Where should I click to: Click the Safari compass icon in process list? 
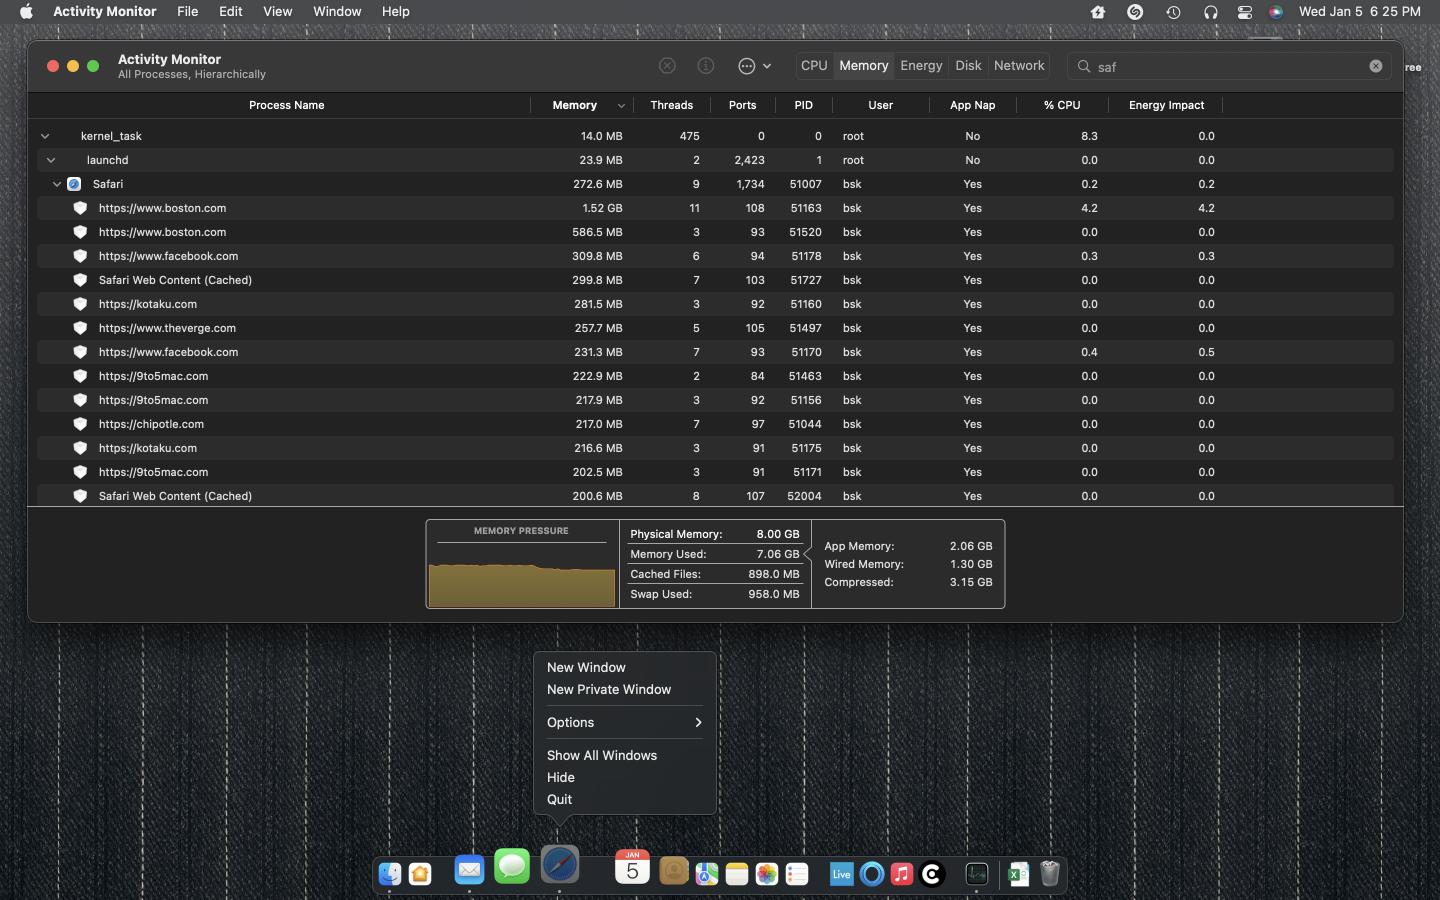click(x=74, y=184)
